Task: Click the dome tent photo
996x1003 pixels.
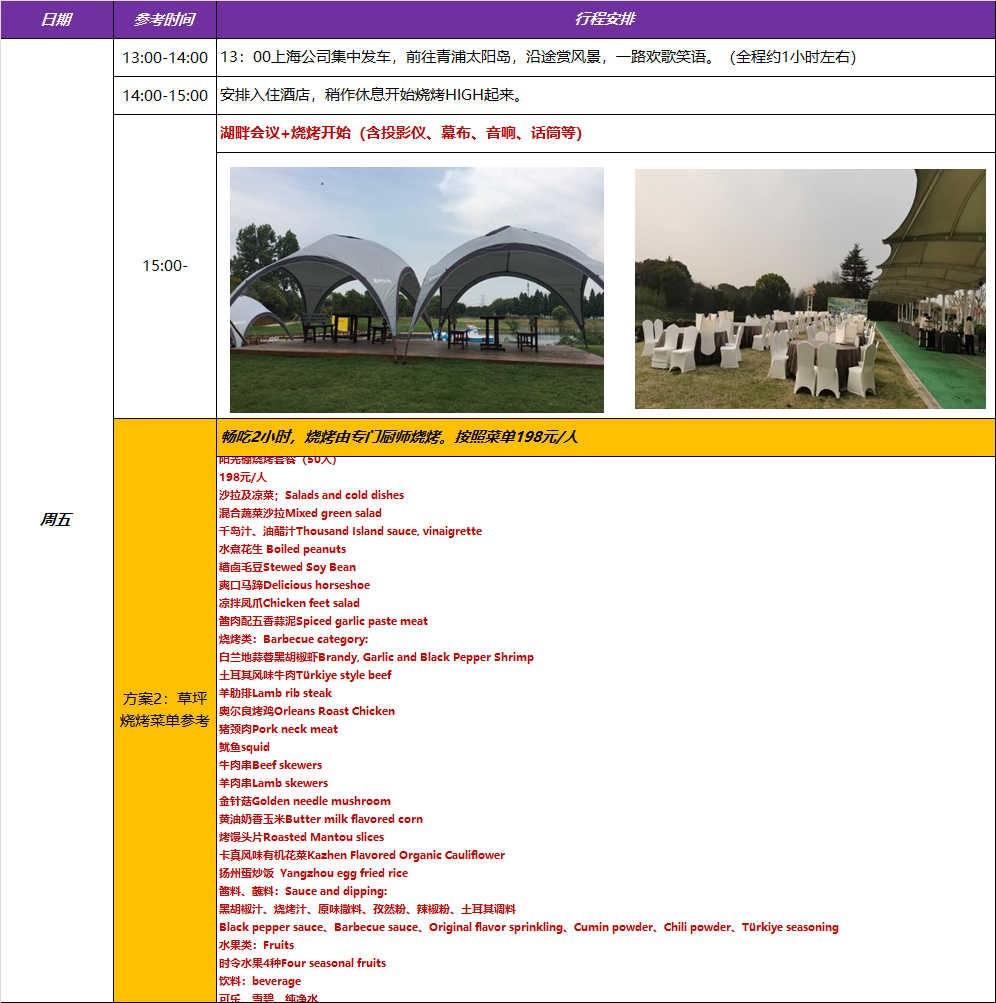Action: tap(417, 290)
